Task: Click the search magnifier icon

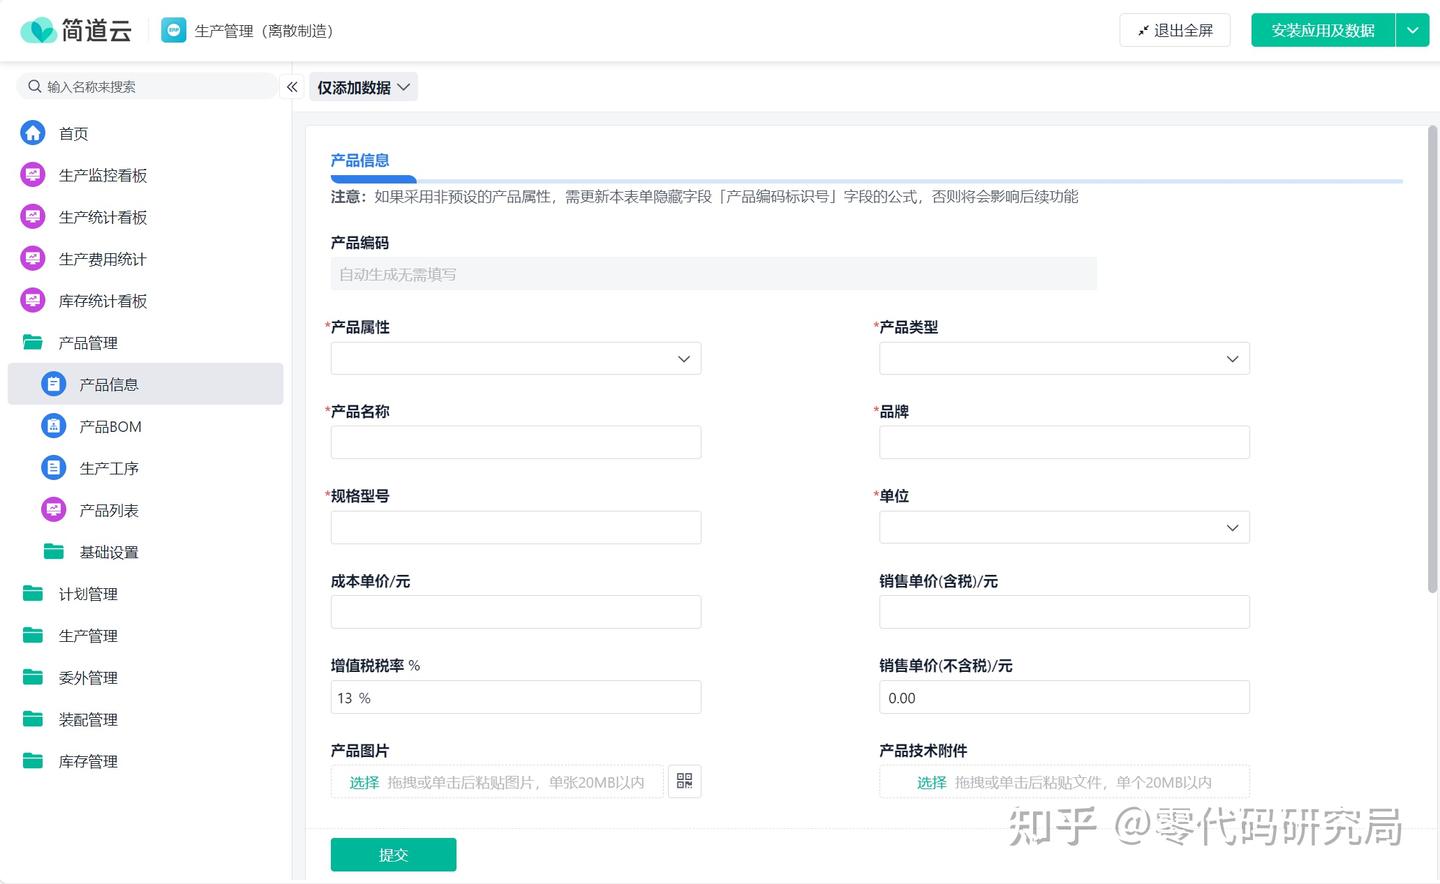Action: pyautogui.click(x=35, y=87)
